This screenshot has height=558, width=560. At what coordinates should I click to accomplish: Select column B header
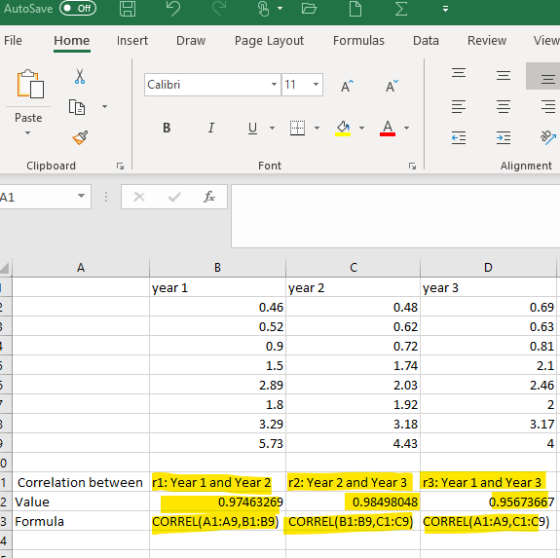pos(218,268)
